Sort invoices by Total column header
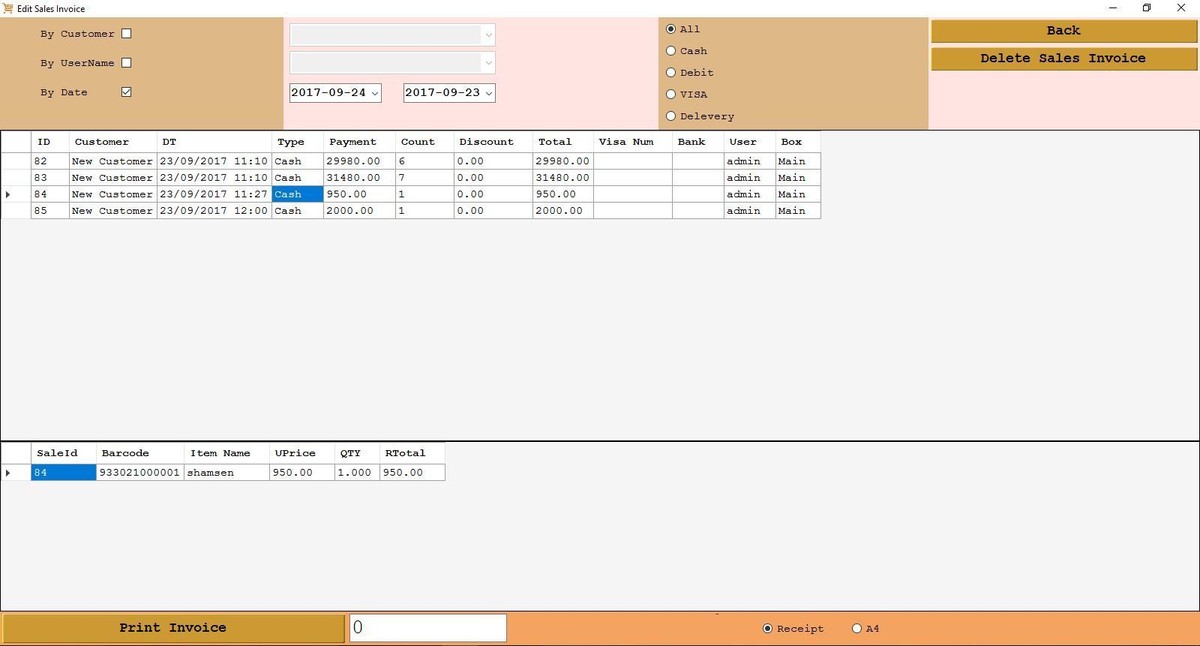Screen dimensions: 1200x646 pyautogui.click(x=555, y=142)
